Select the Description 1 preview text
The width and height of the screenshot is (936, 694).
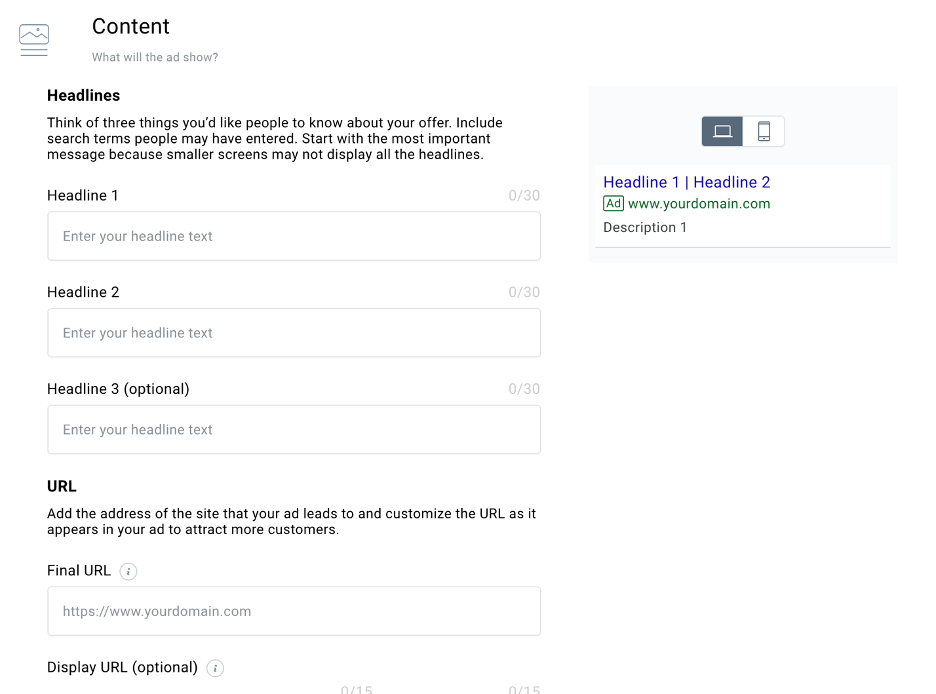point(645,227)
